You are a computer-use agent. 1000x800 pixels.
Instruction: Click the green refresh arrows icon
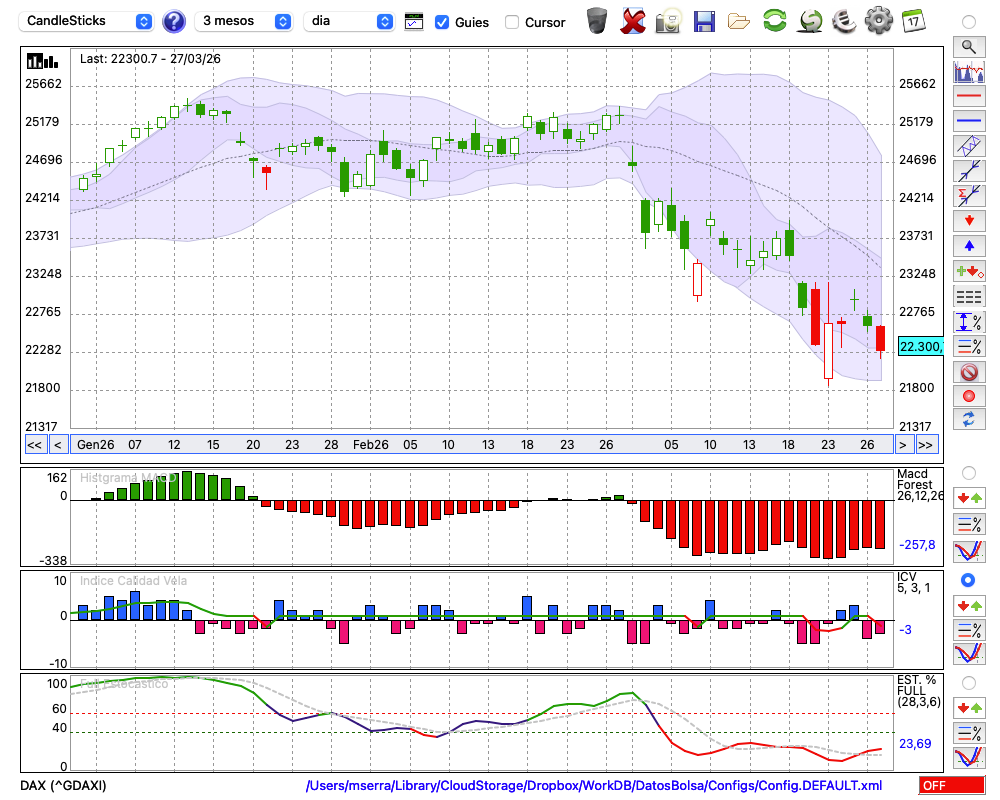pyautogui.click(x=774, y=20)
